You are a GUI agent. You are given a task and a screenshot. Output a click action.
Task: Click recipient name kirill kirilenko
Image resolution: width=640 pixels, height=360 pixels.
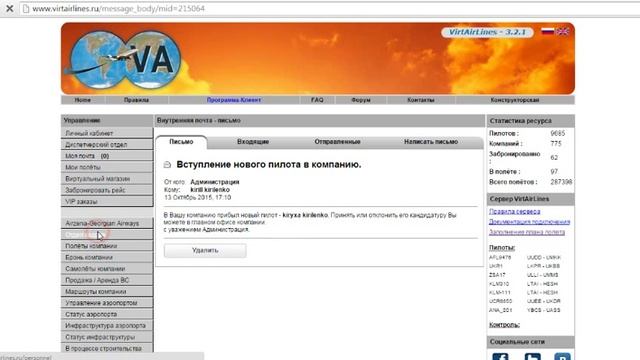pos(210,190)
